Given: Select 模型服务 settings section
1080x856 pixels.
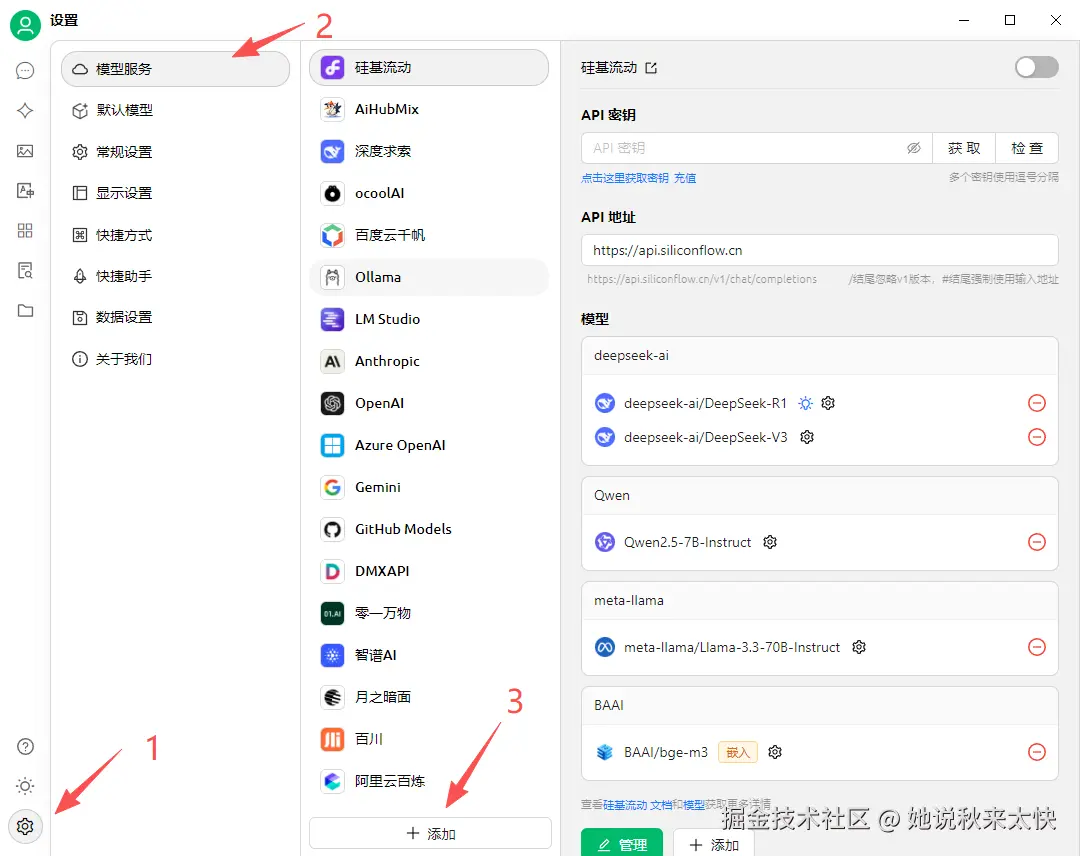Looking at the screenshot, I should point(176,69).
